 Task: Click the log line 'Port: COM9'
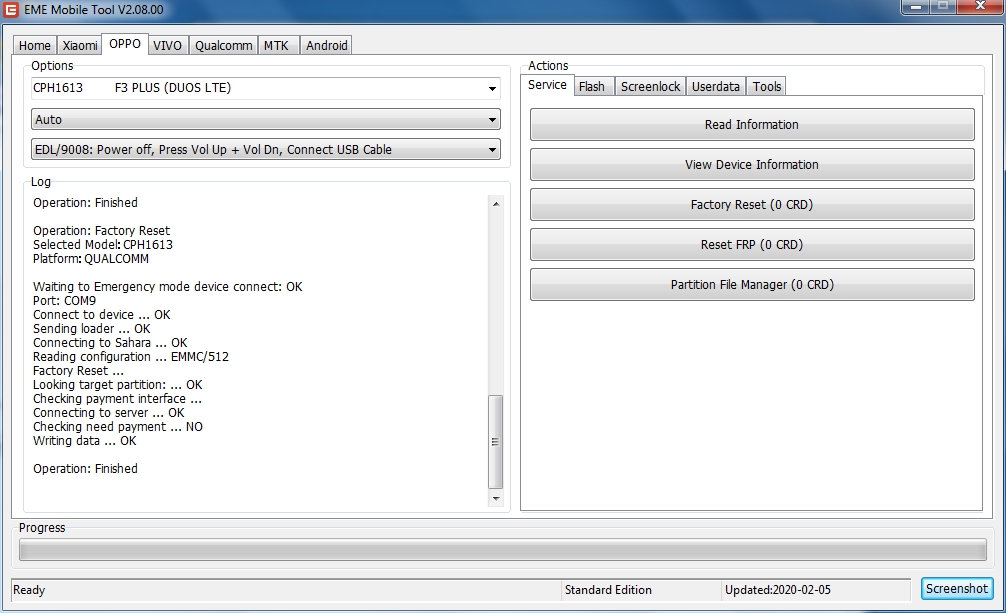(x=64, y=300)
